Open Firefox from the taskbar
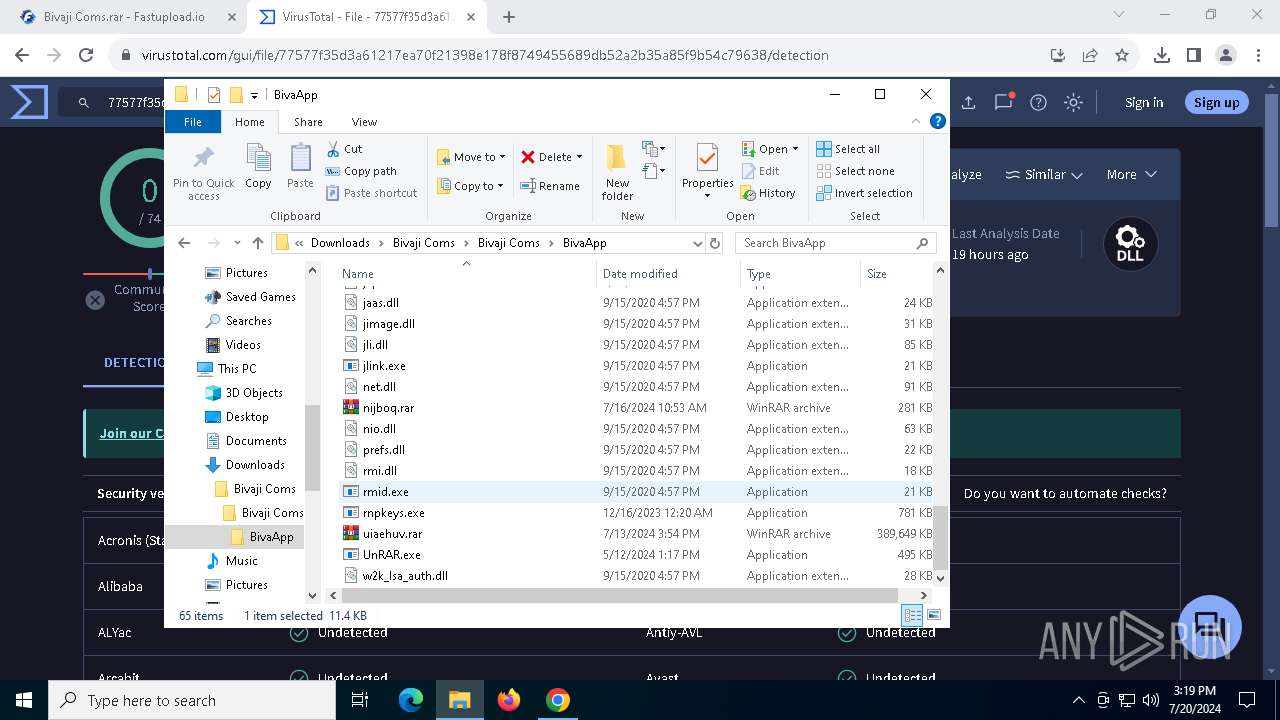The image size is (1280, 720). point(509,700)
